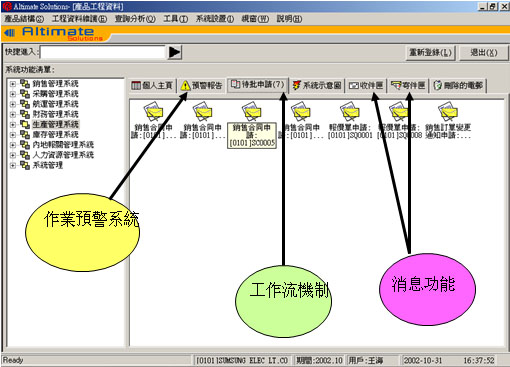Open the third 銷售合同申請 [0101]SC0005 mail icon

(x=251, y=112)
